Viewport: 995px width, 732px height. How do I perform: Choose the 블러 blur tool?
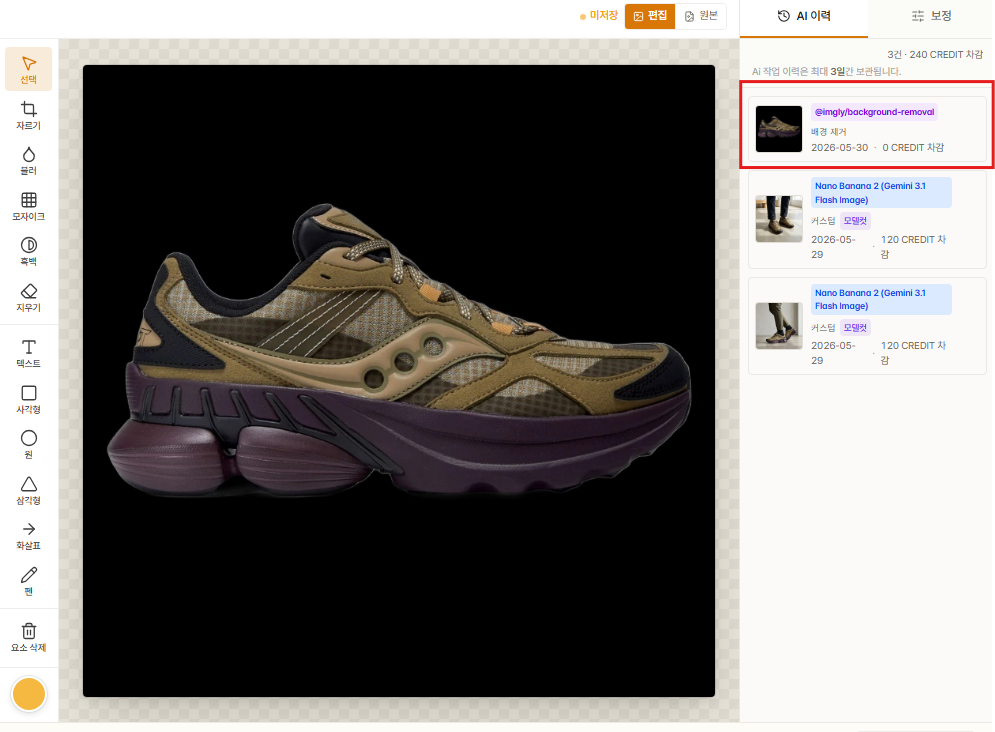29,160
